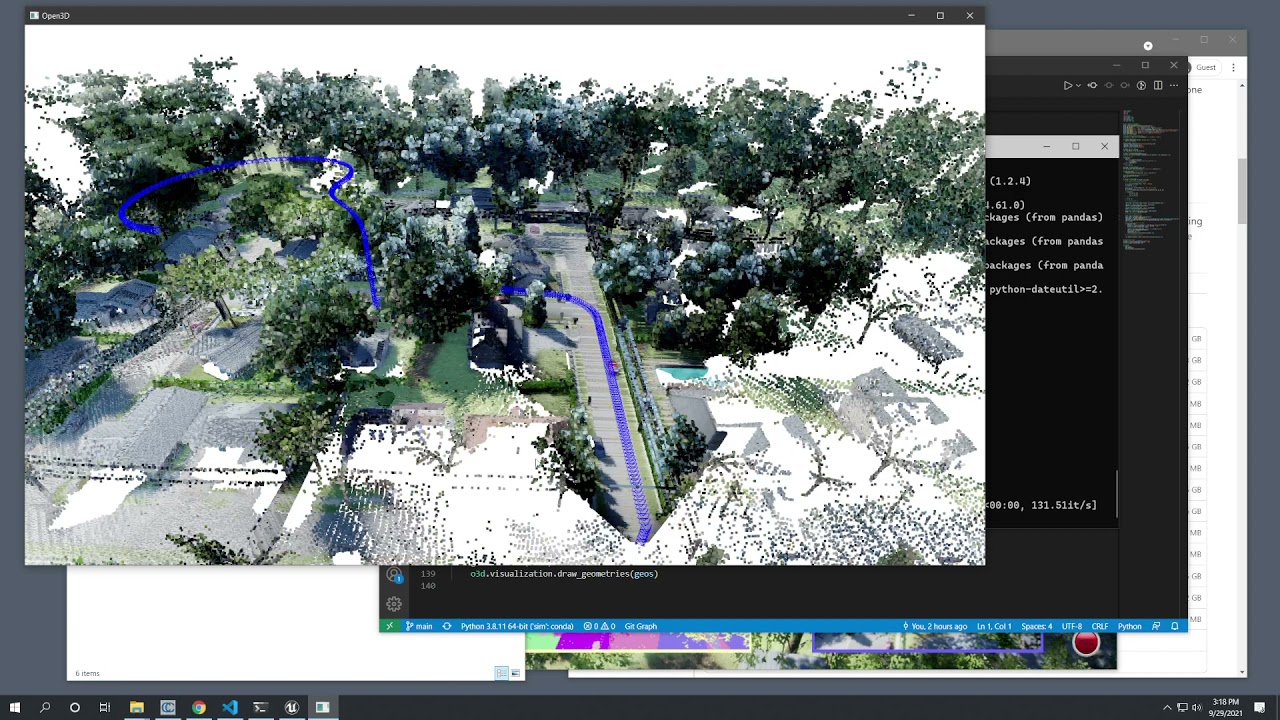
Task: Open Unreal Engine from the taskbar
Action: tap(291, 708)
